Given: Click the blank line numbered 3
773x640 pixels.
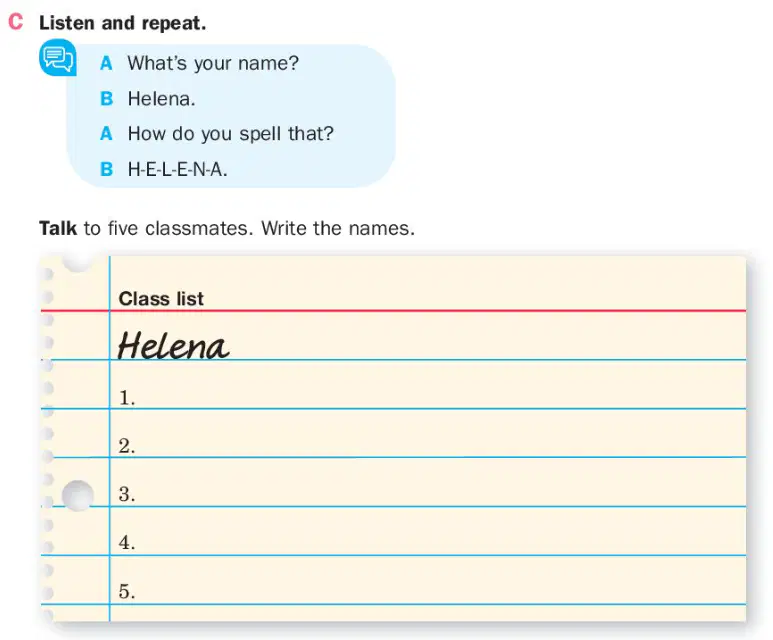Looking at the screenshot, I should click(427, 482).
